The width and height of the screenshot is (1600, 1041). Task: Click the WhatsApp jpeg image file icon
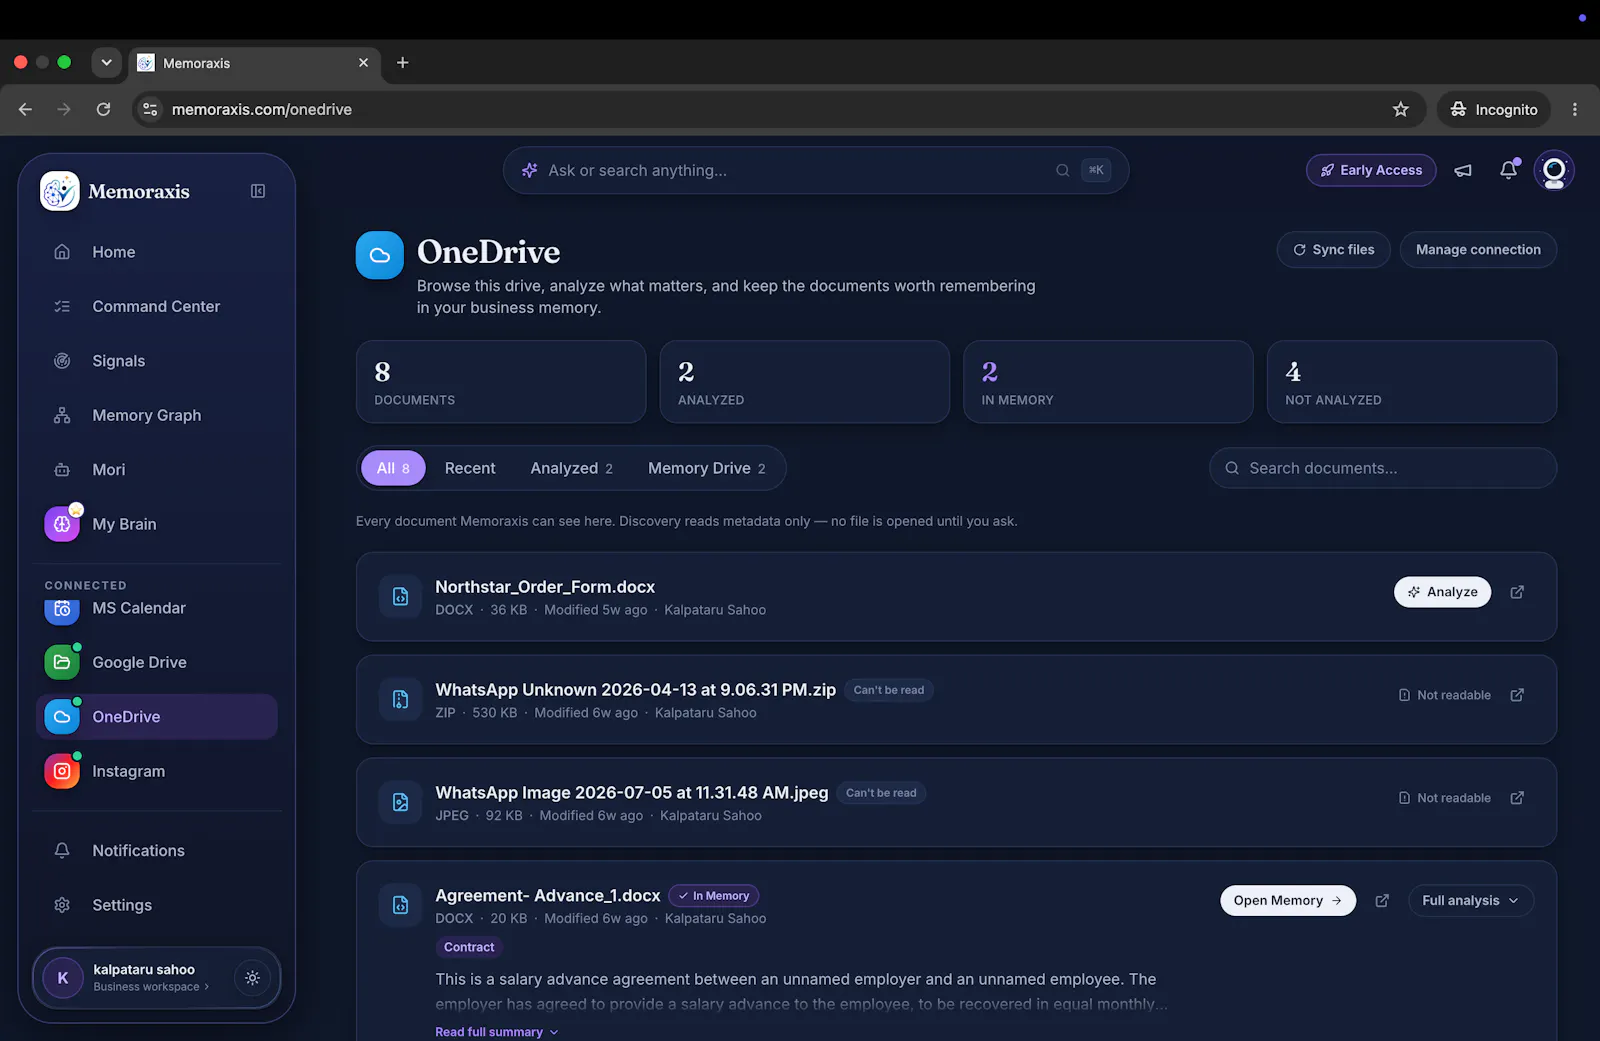(400, 803)
